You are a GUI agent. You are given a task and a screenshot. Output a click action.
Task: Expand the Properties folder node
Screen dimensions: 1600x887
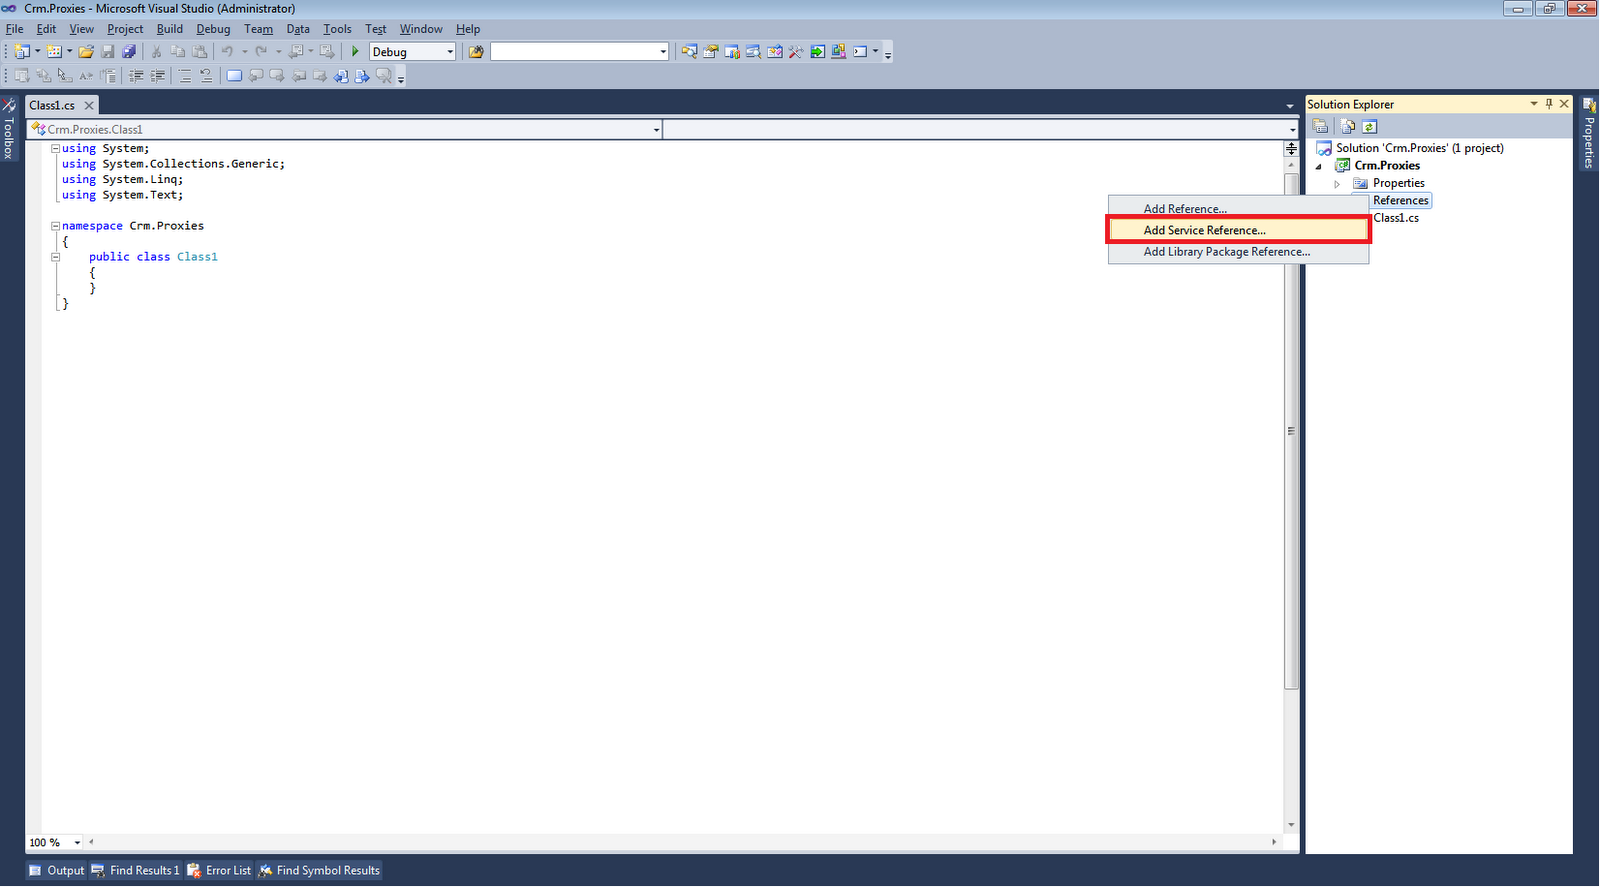click(x=1337, y=184)
